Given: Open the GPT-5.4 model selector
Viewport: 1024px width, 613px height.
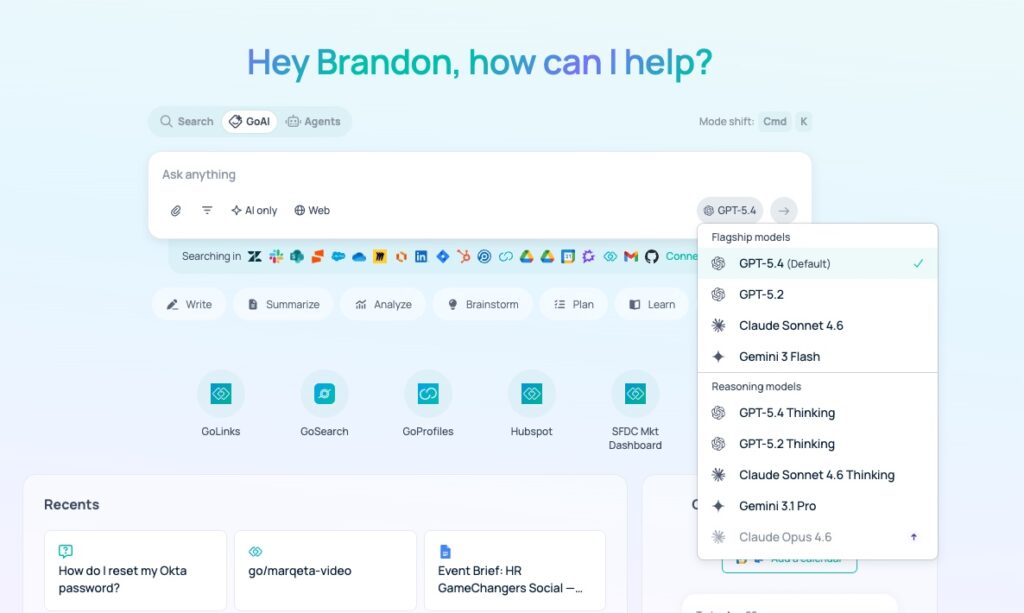Looking at the screenshot, I should (729, 210).
